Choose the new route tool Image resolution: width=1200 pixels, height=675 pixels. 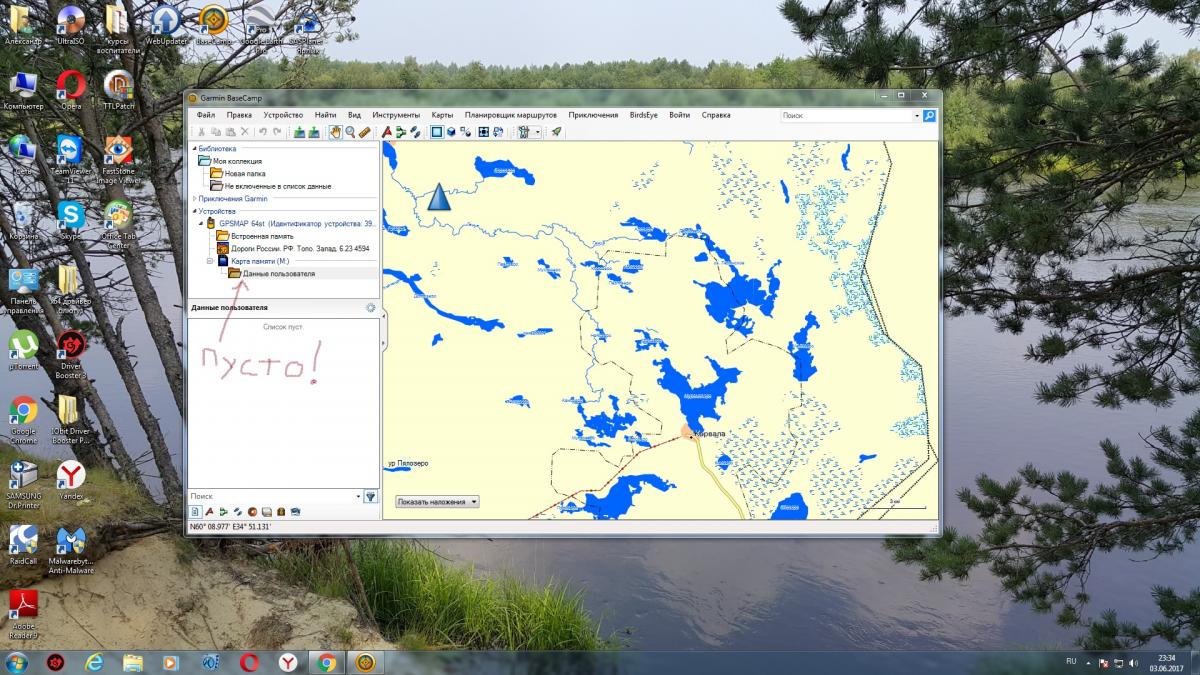pos(401,132)
